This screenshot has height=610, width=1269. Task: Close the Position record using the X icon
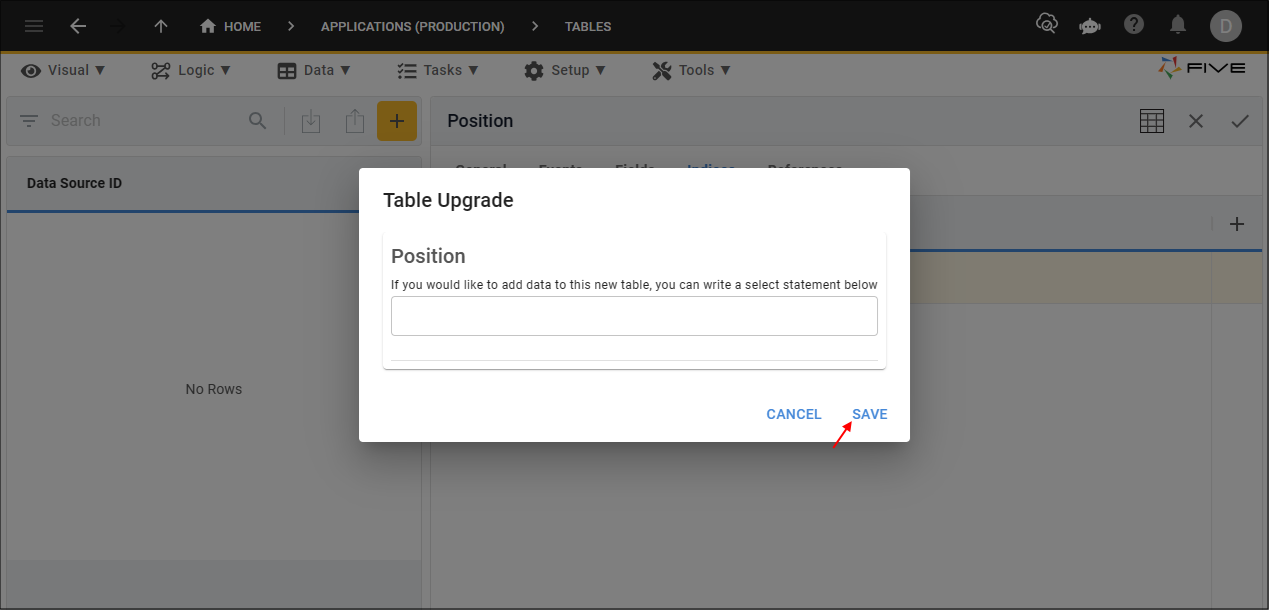pyautogui.click(x=1196, y=120)
